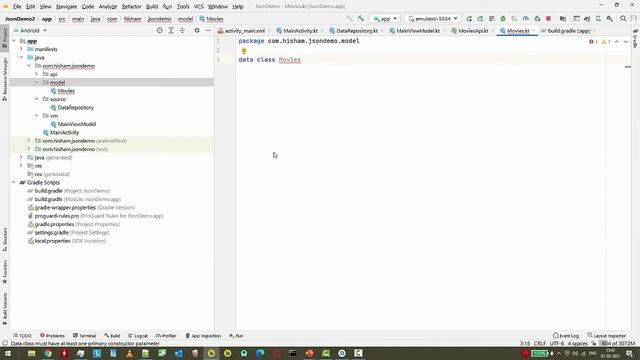Viewport: 640px width, 360px height.
Task: Expand the manifests folder
Action: (x=21, y=49)
